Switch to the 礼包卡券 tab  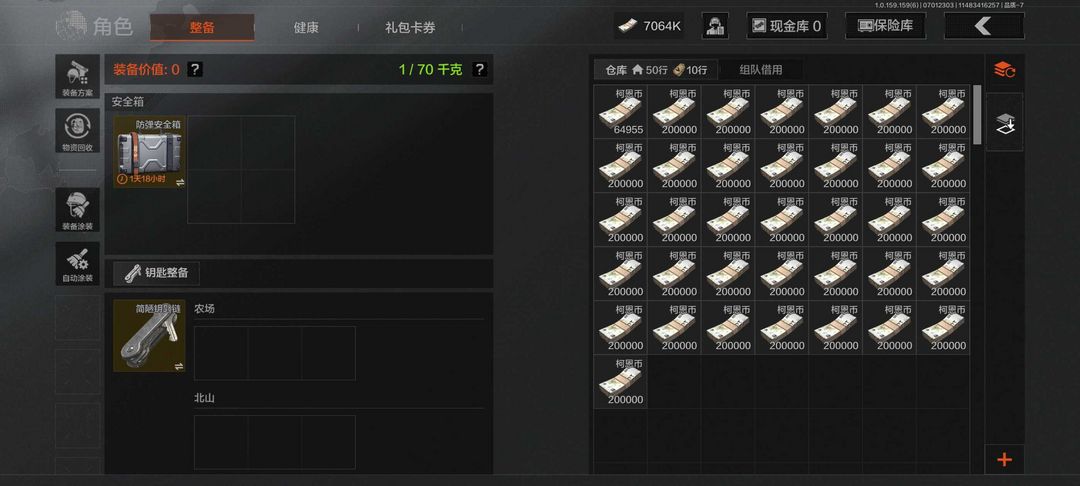tap(410, 28)
